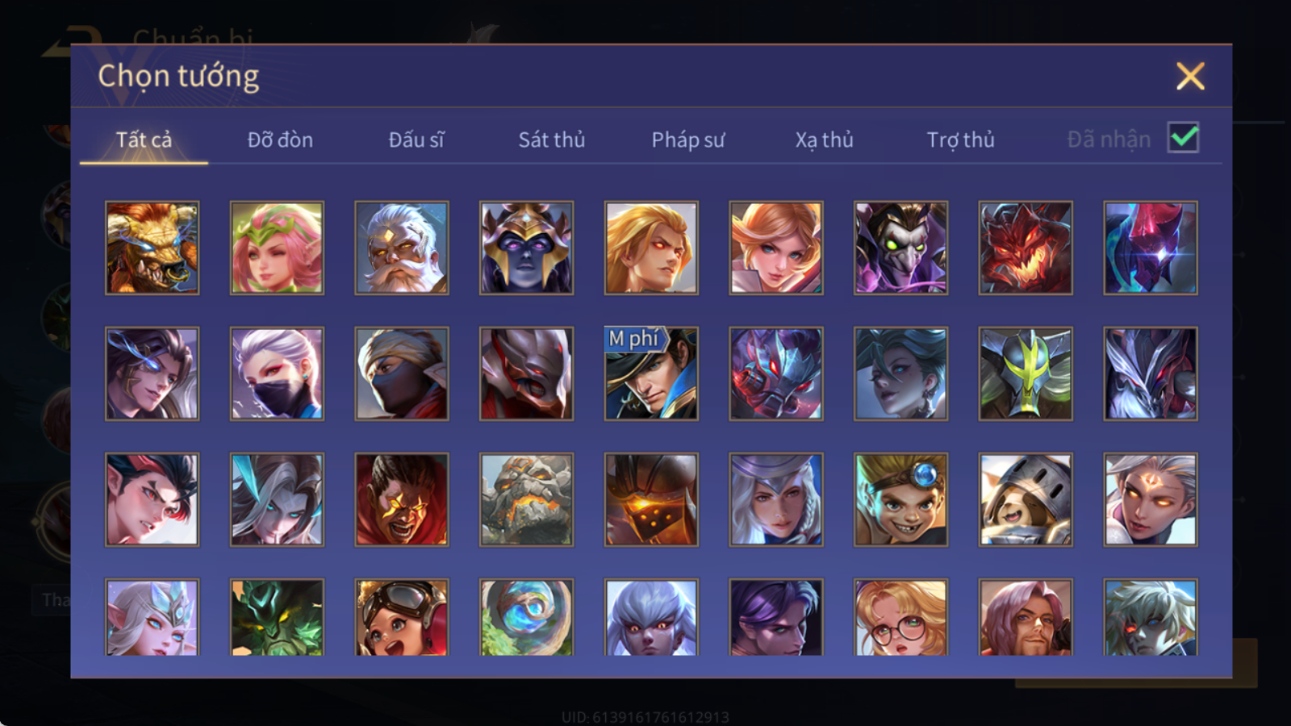Image resolution: width=1291 pixels, height=726 pixels.
Task: Switch to the Đấu sĩ tab
Action: click(416, 140)
